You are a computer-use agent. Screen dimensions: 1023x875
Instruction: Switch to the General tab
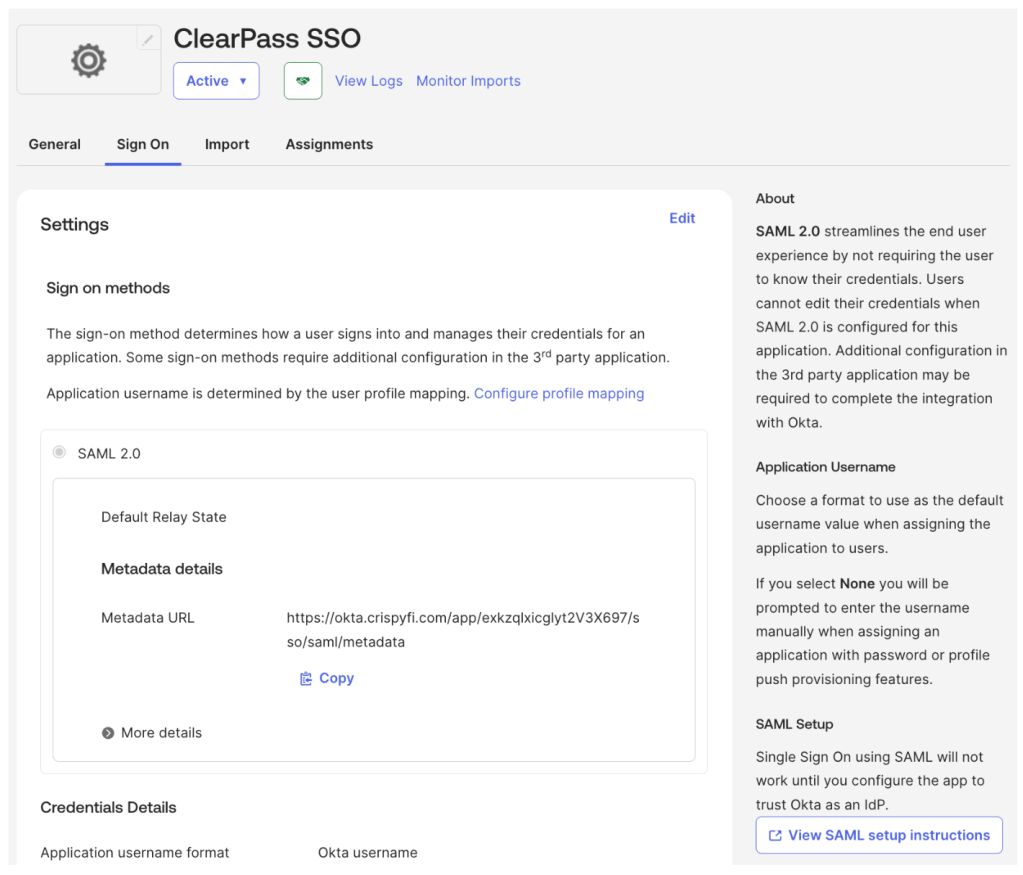[55, 144]
